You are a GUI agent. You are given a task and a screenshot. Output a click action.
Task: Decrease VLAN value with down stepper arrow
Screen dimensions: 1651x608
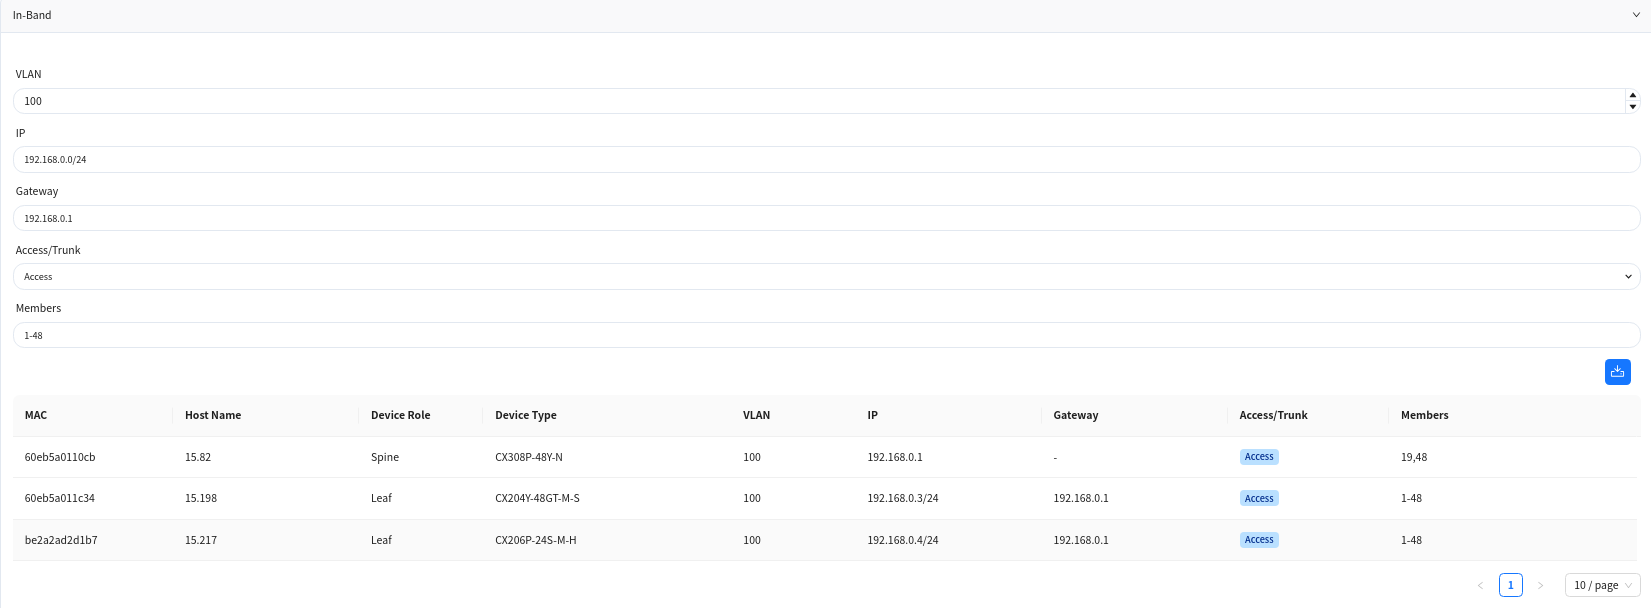tap(1632, 106)
